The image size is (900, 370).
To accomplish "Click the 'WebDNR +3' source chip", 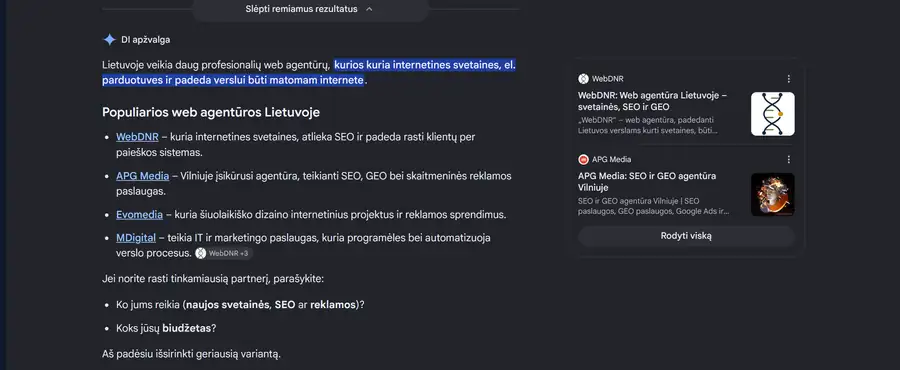I will coord(223,253).
